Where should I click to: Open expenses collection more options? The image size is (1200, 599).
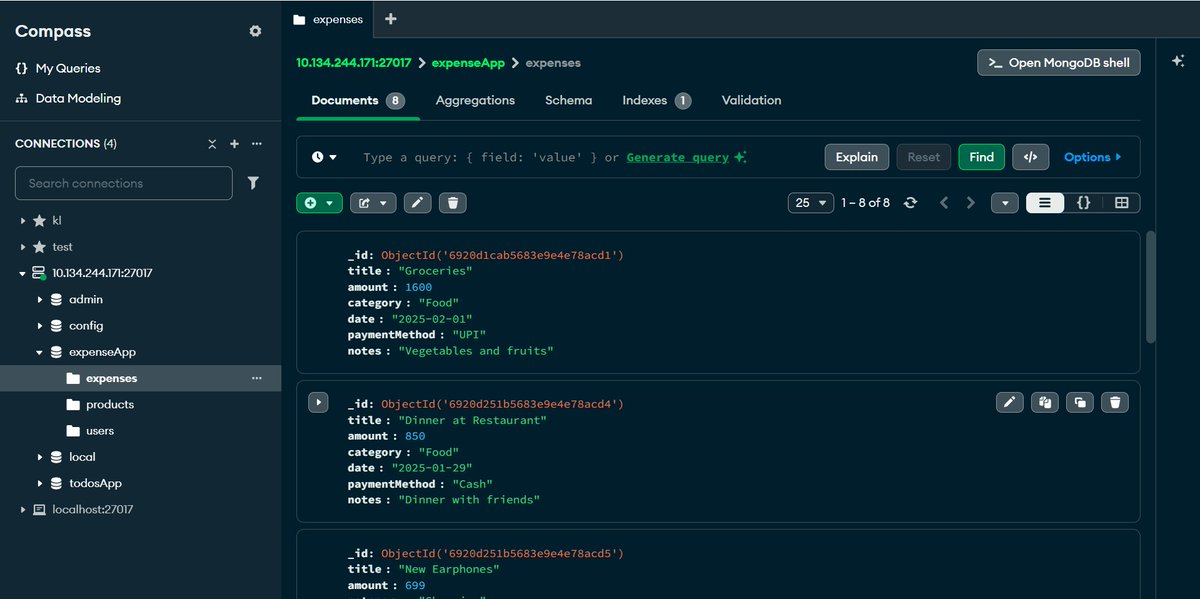click(x=256, y=378)
